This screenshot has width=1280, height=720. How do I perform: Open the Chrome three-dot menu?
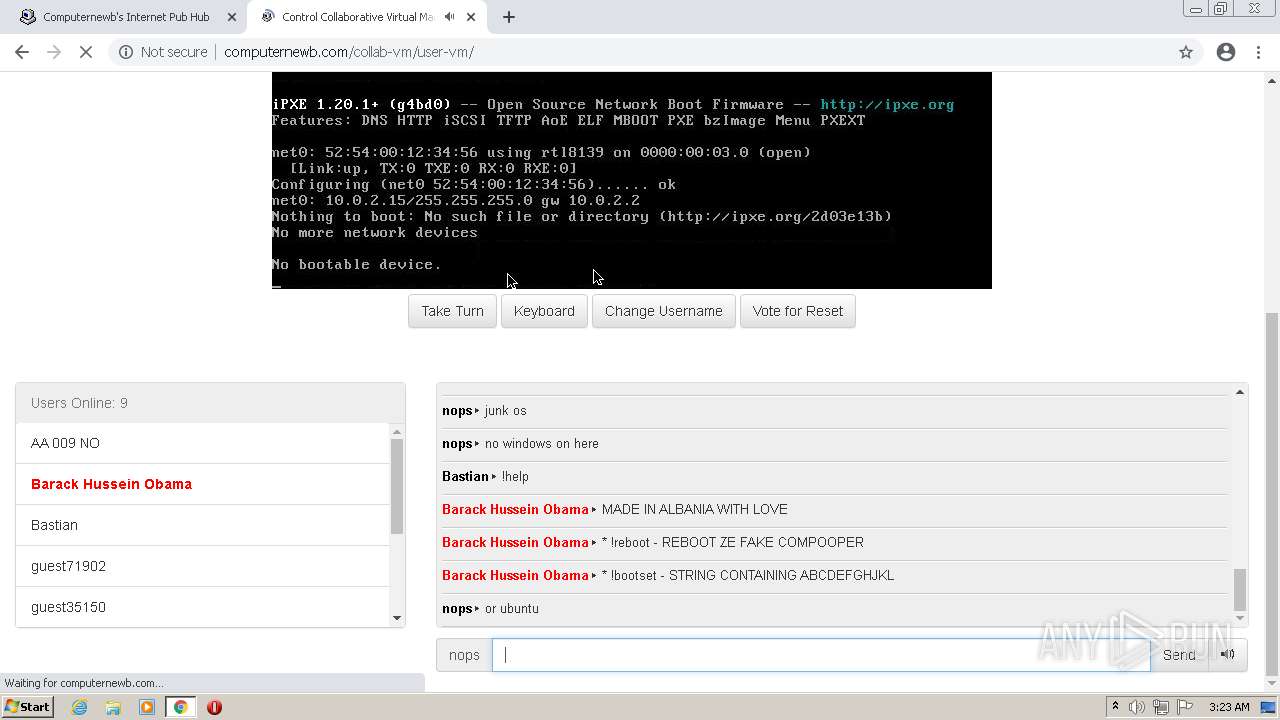tap(1258, 52)
